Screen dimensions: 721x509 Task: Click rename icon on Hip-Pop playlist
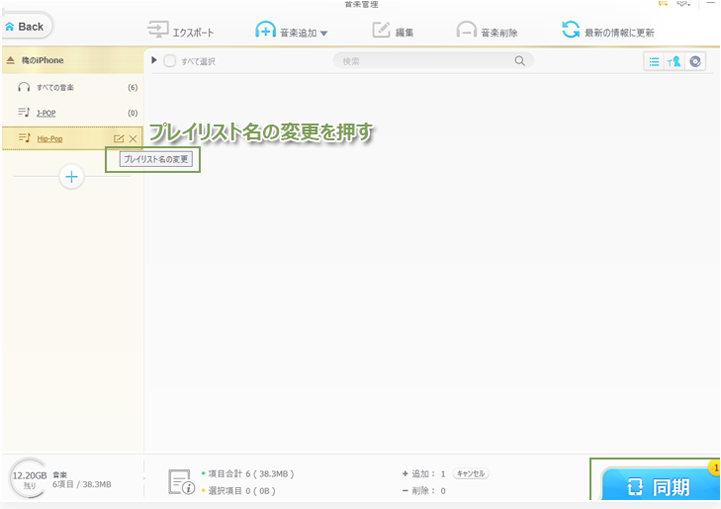coord(119,138)
